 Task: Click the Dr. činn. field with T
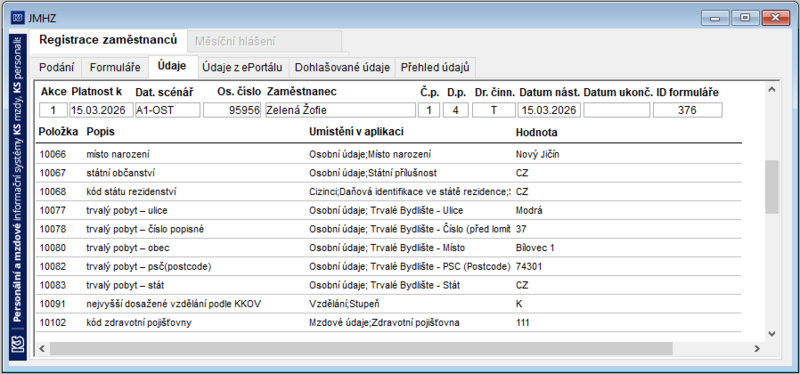[493, 110]
